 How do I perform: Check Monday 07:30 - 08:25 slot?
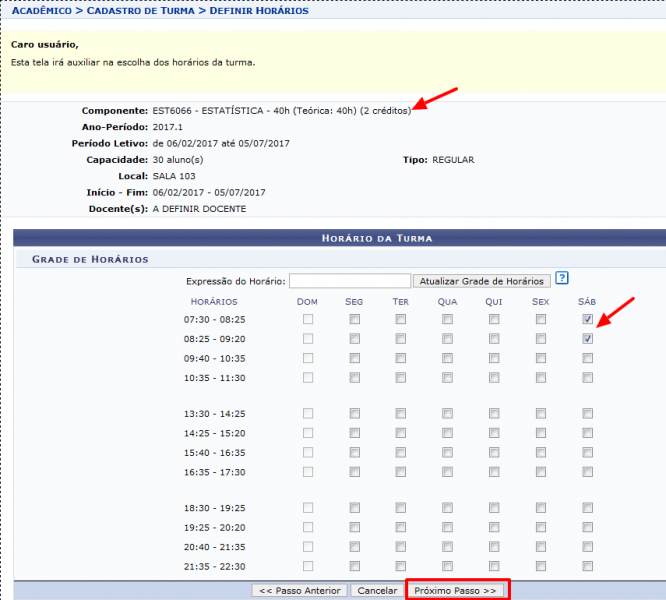(x=354, y=320)
